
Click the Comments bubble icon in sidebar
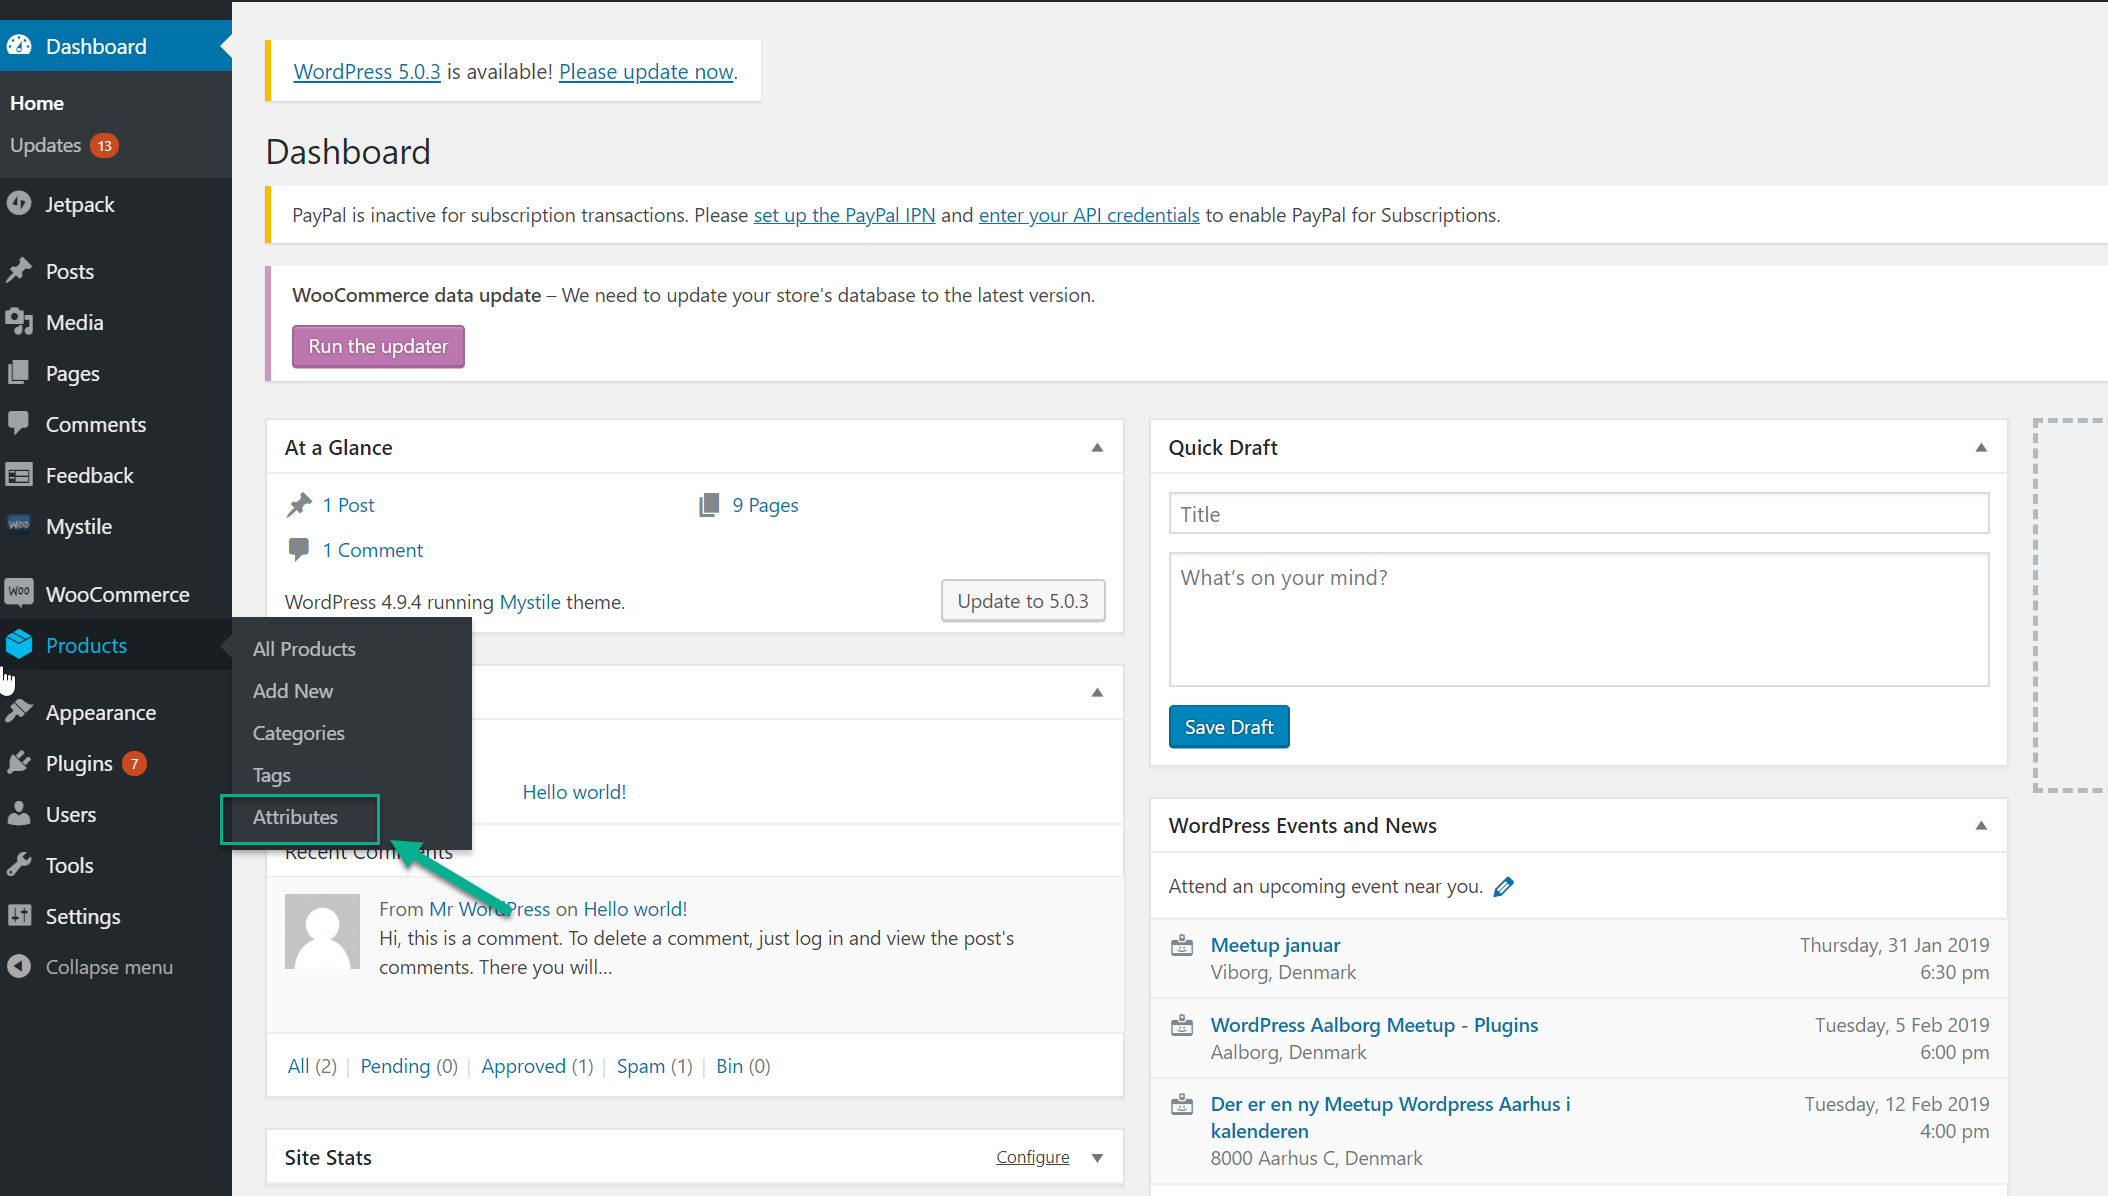point(19,424)
